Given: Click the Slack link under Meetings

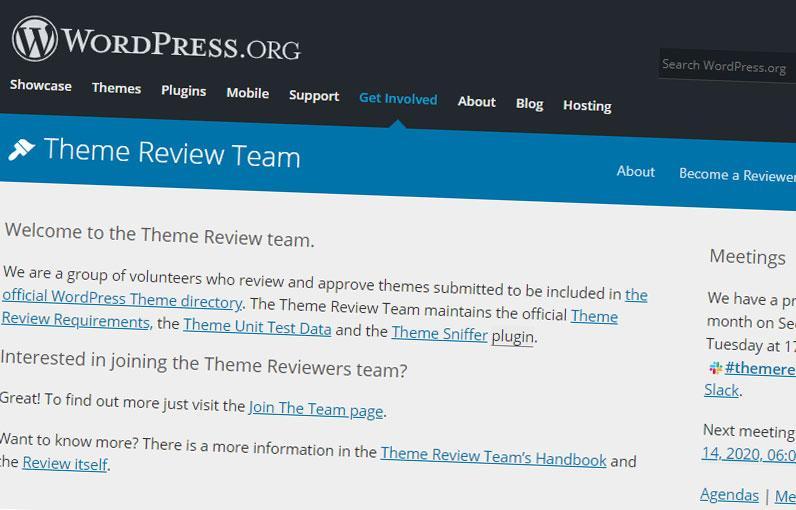Looking at the screenshot, I should click(721, 390).
